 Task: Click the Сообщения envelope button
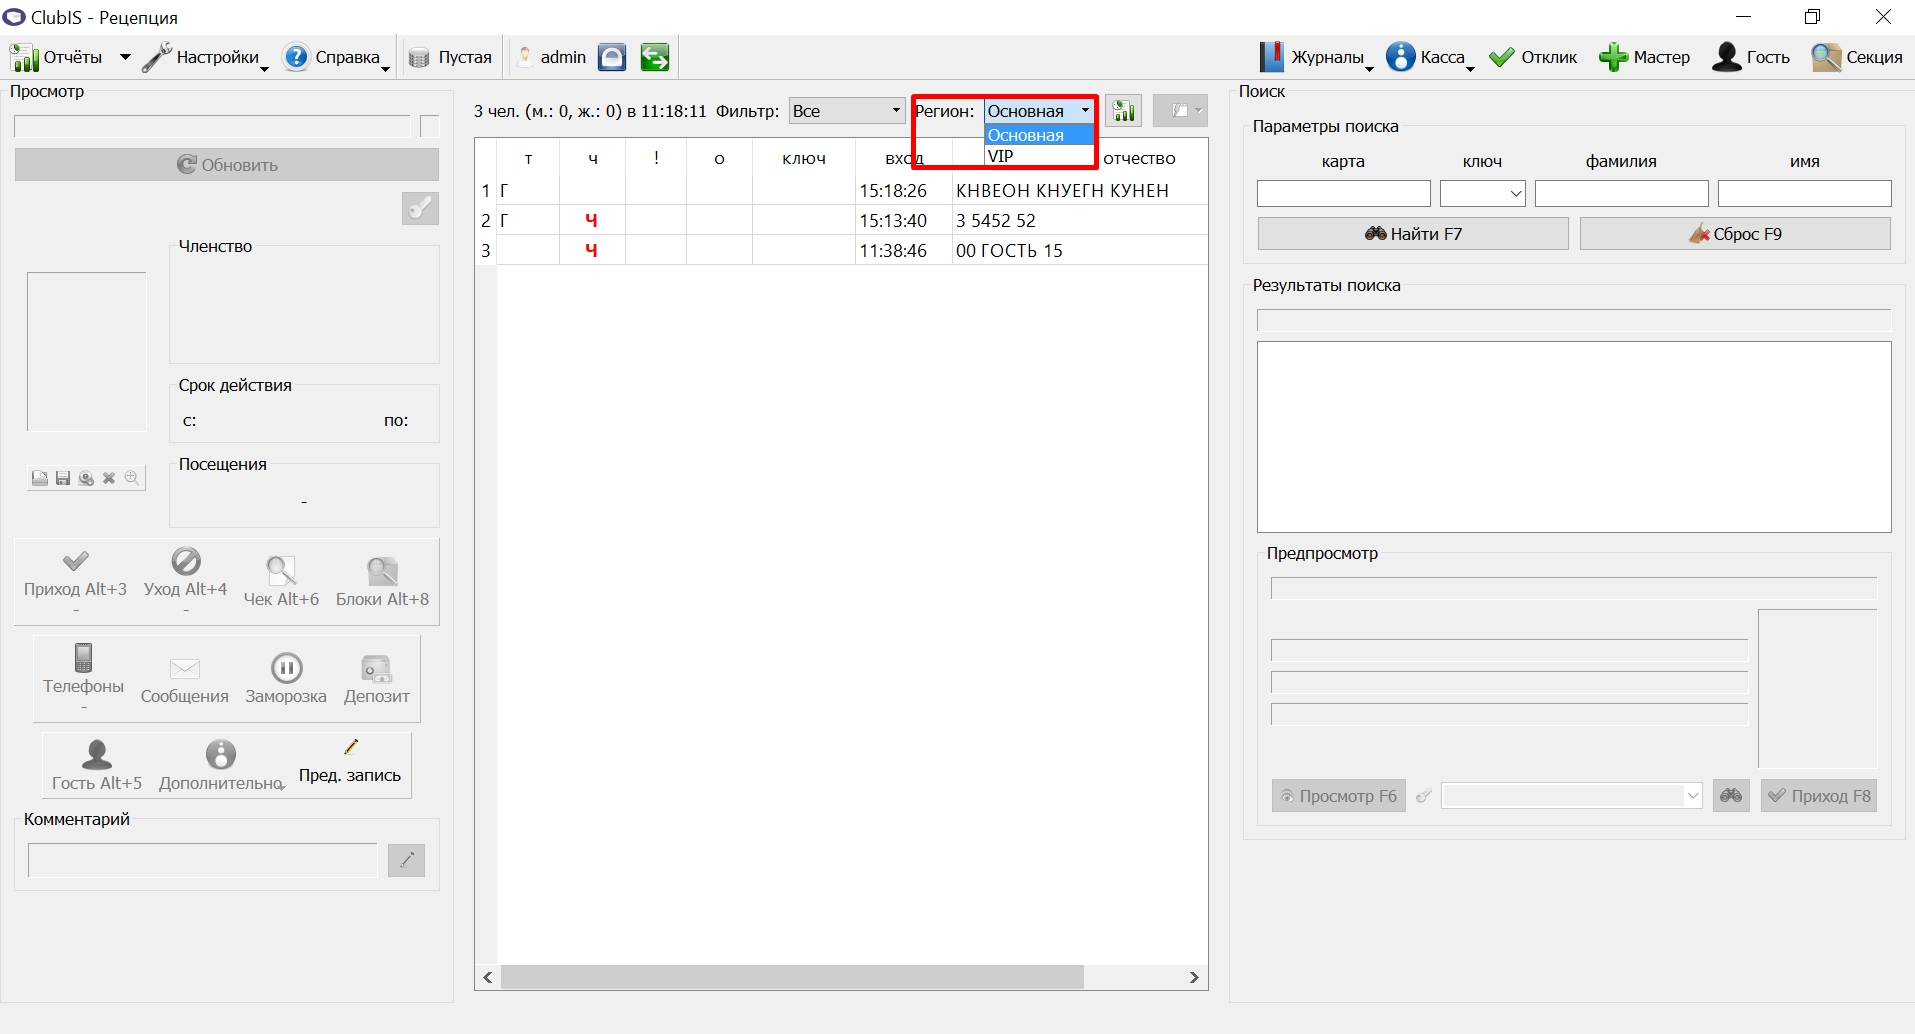pyautogui.click(x=185, y=681)
